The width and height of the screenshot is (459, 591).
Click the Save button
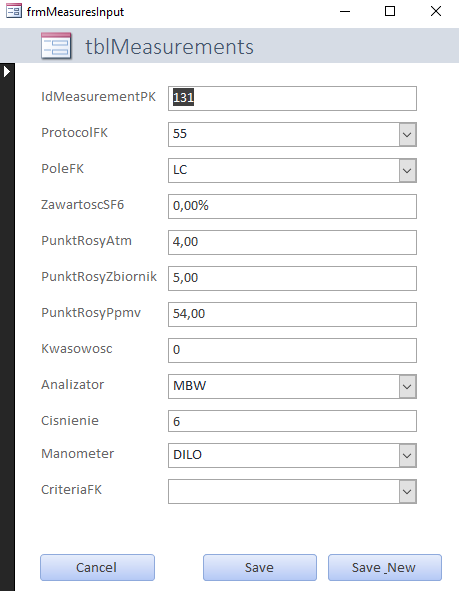tap(260, 568)
